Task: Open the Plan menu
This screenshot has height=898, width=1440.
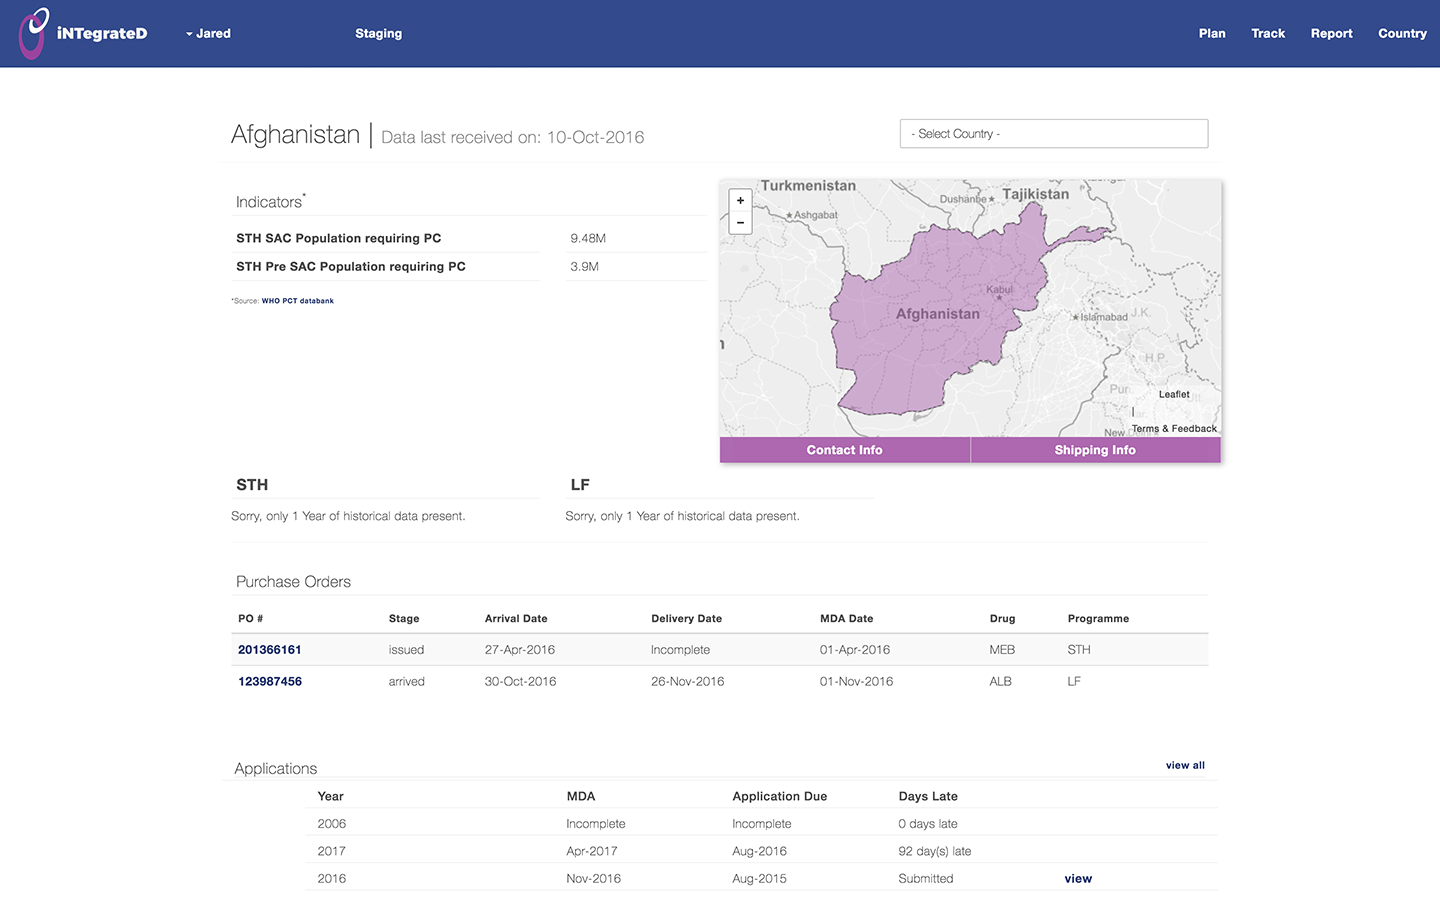Action: (x=1212, y=33)
